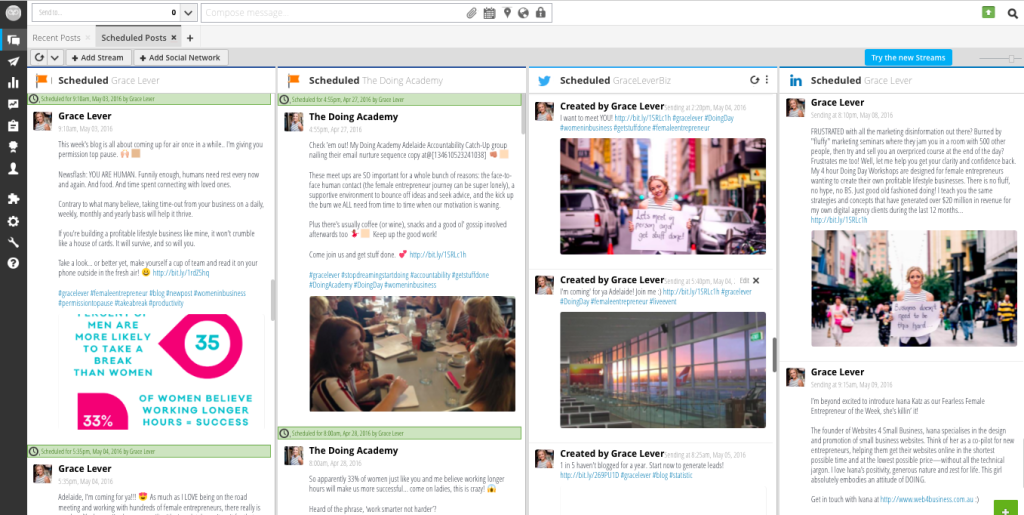Open the Hootsuite owl profile icon
This screenshot has width=1024, height=515.
pos(13,13)
